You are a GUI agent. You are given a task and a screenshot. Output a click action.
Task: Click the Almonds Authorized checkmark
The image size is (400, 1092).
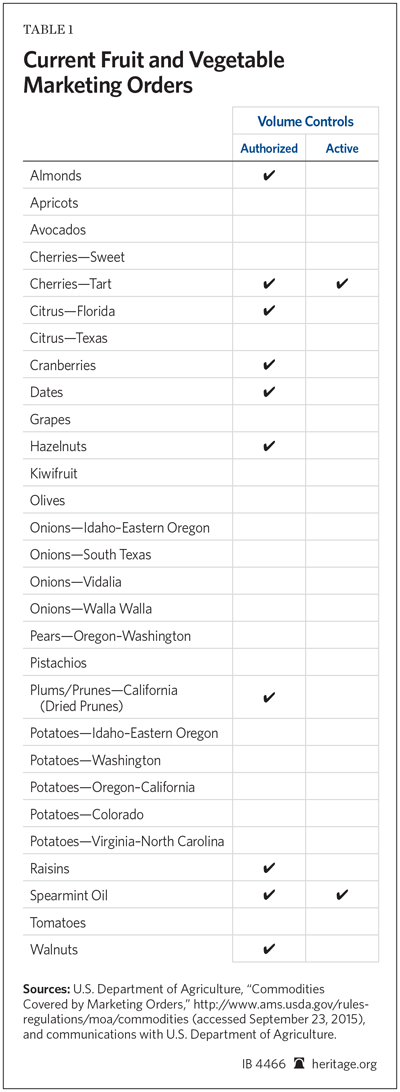[269, 176]
